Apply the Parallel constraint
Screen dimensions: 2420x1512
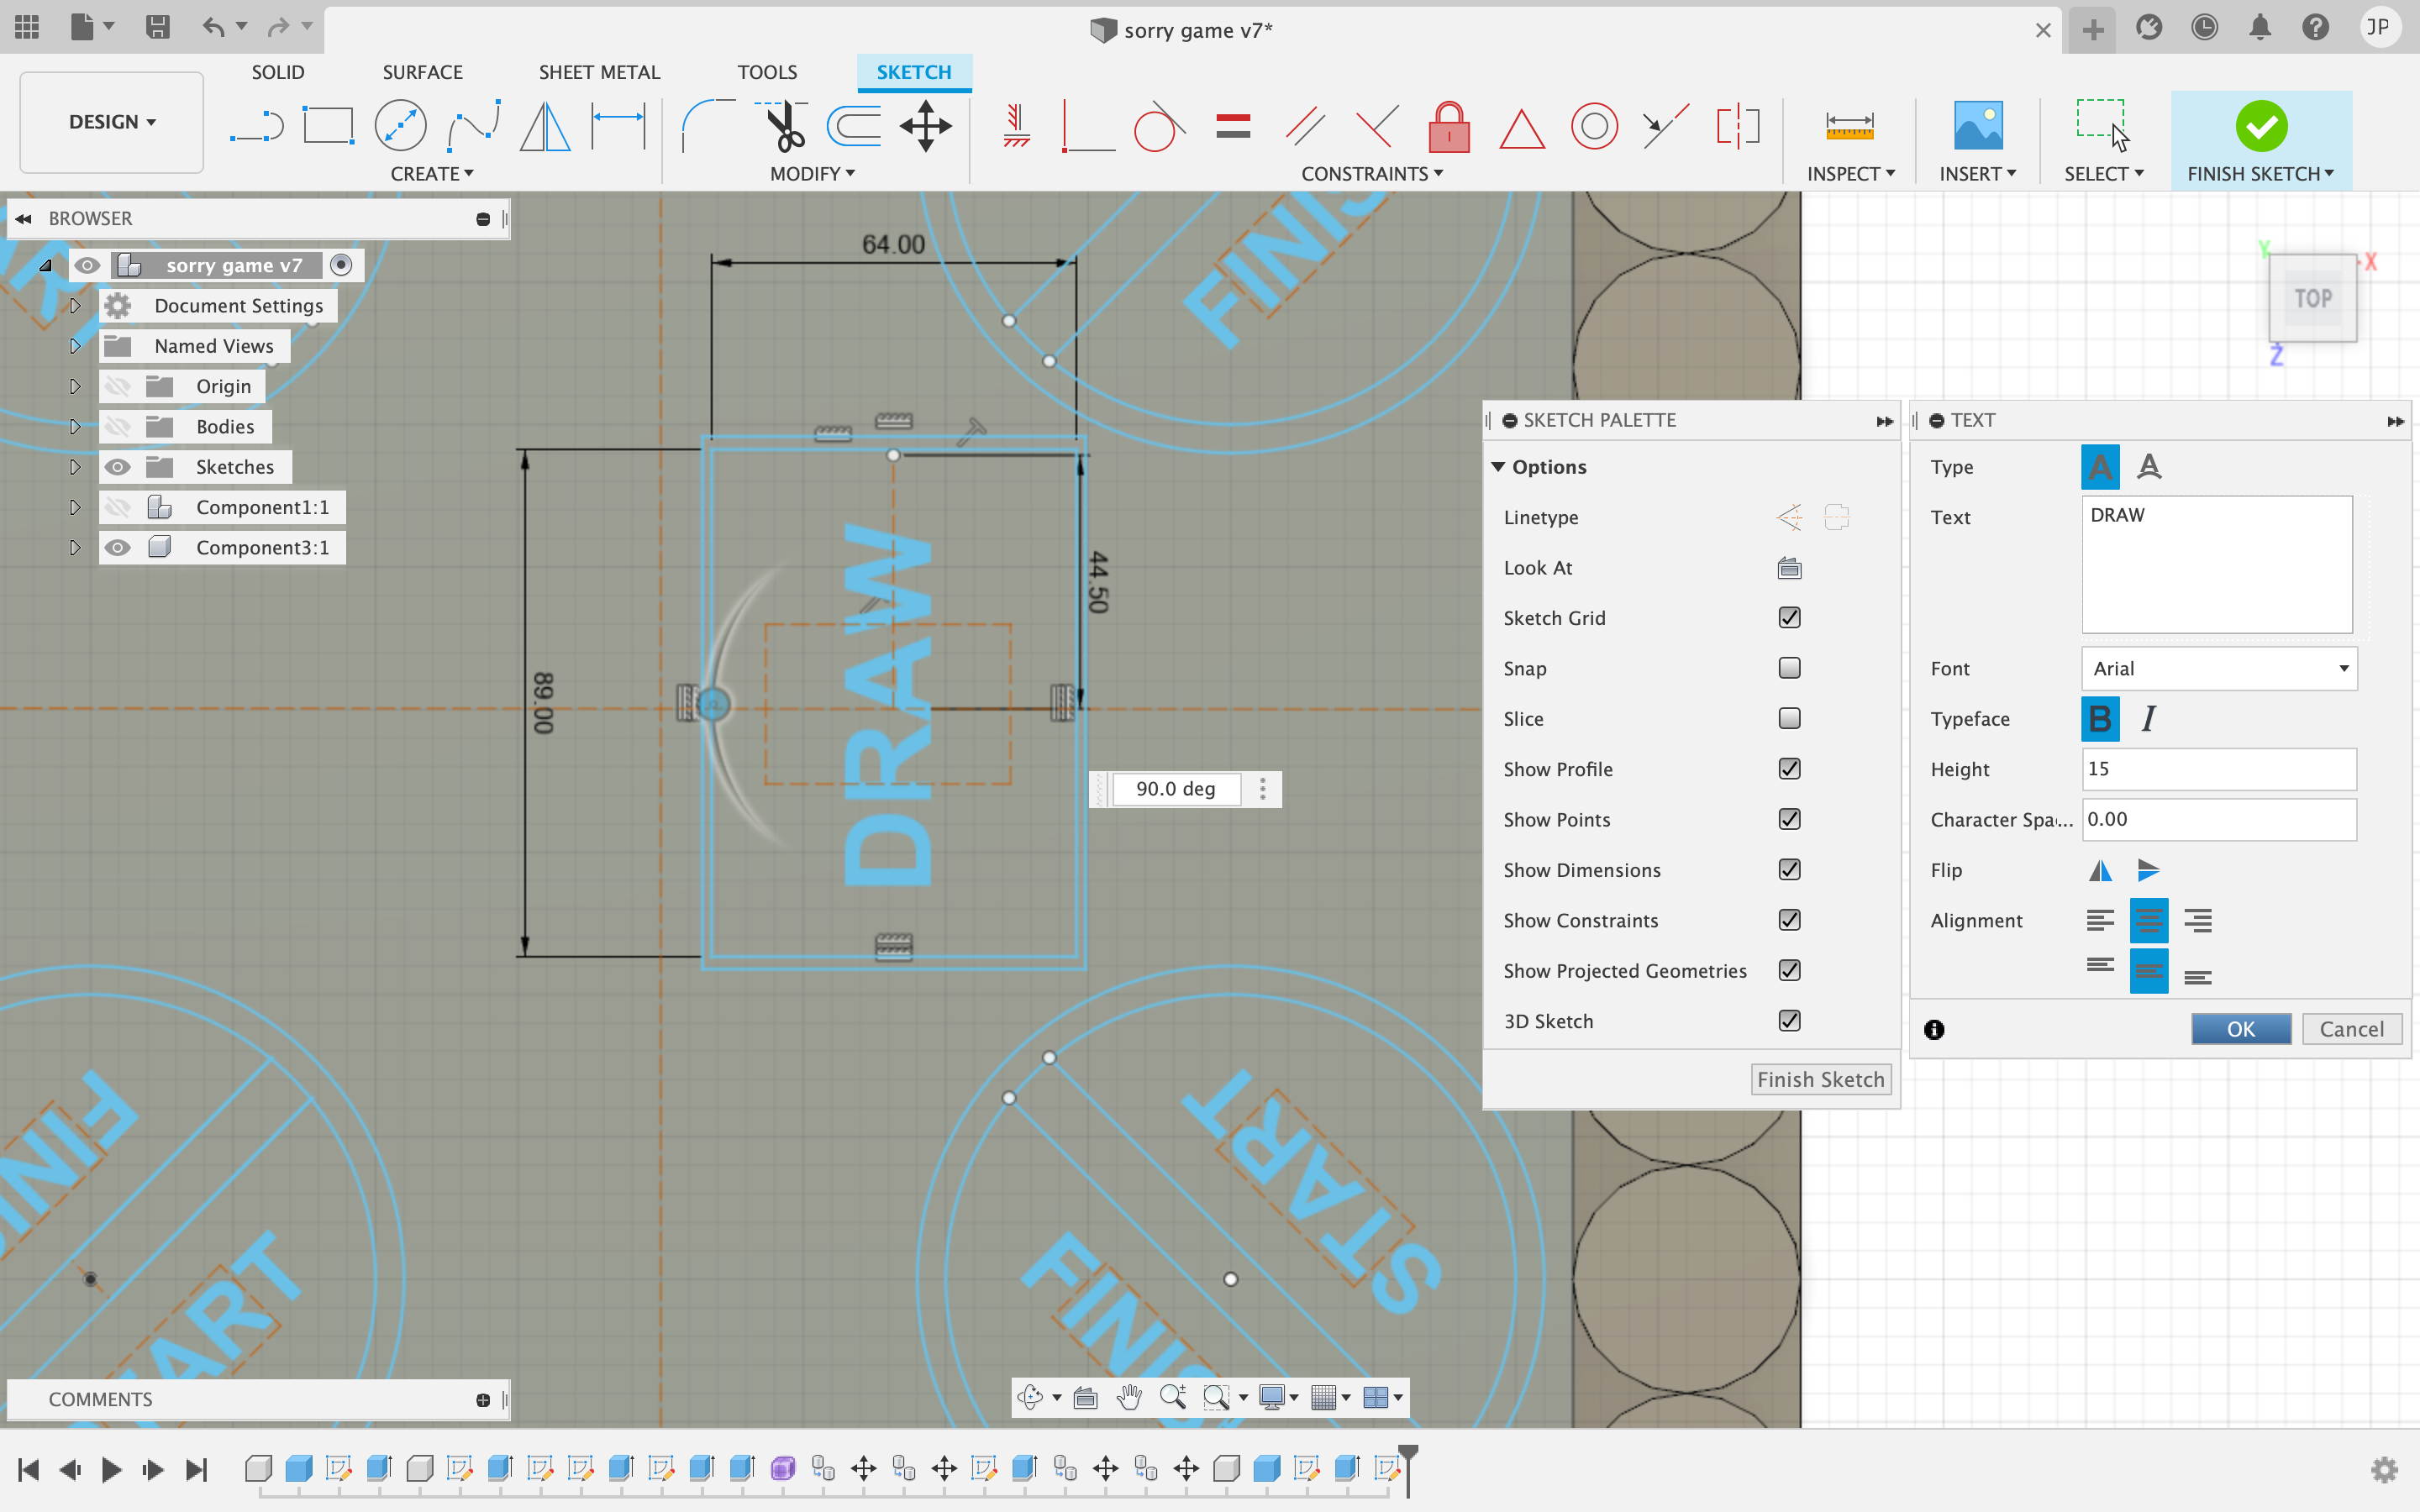coord(1305,127)
